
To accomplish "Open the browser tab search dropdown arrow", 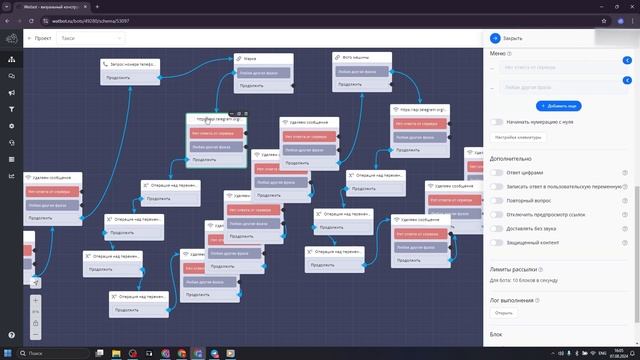I will click(7, 7).
